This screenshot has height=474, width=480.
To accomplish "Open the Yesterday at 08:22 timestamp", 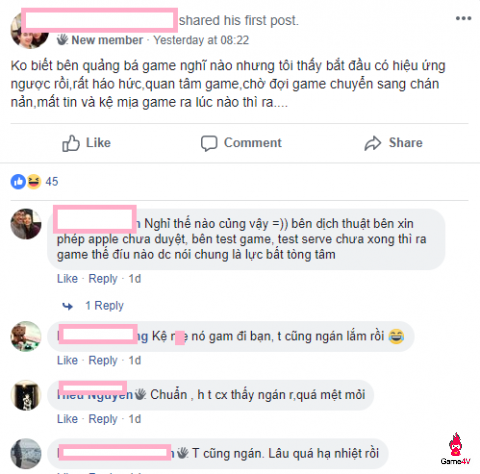I will click(201, 40).
